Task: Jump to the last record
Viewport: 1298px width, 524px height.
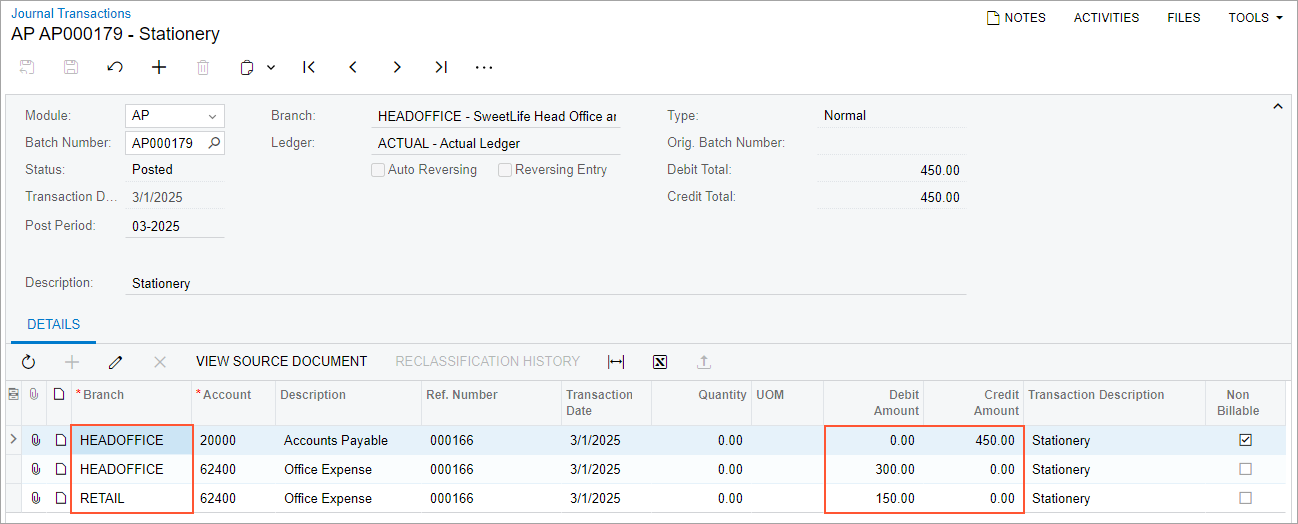Action: pos(441,68)
